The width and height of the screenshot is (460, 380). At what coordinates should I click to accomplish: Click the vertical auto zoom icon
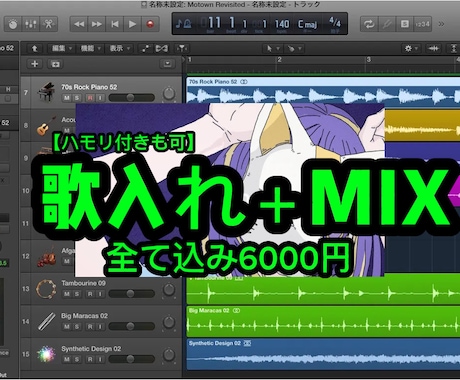point(453,49)
